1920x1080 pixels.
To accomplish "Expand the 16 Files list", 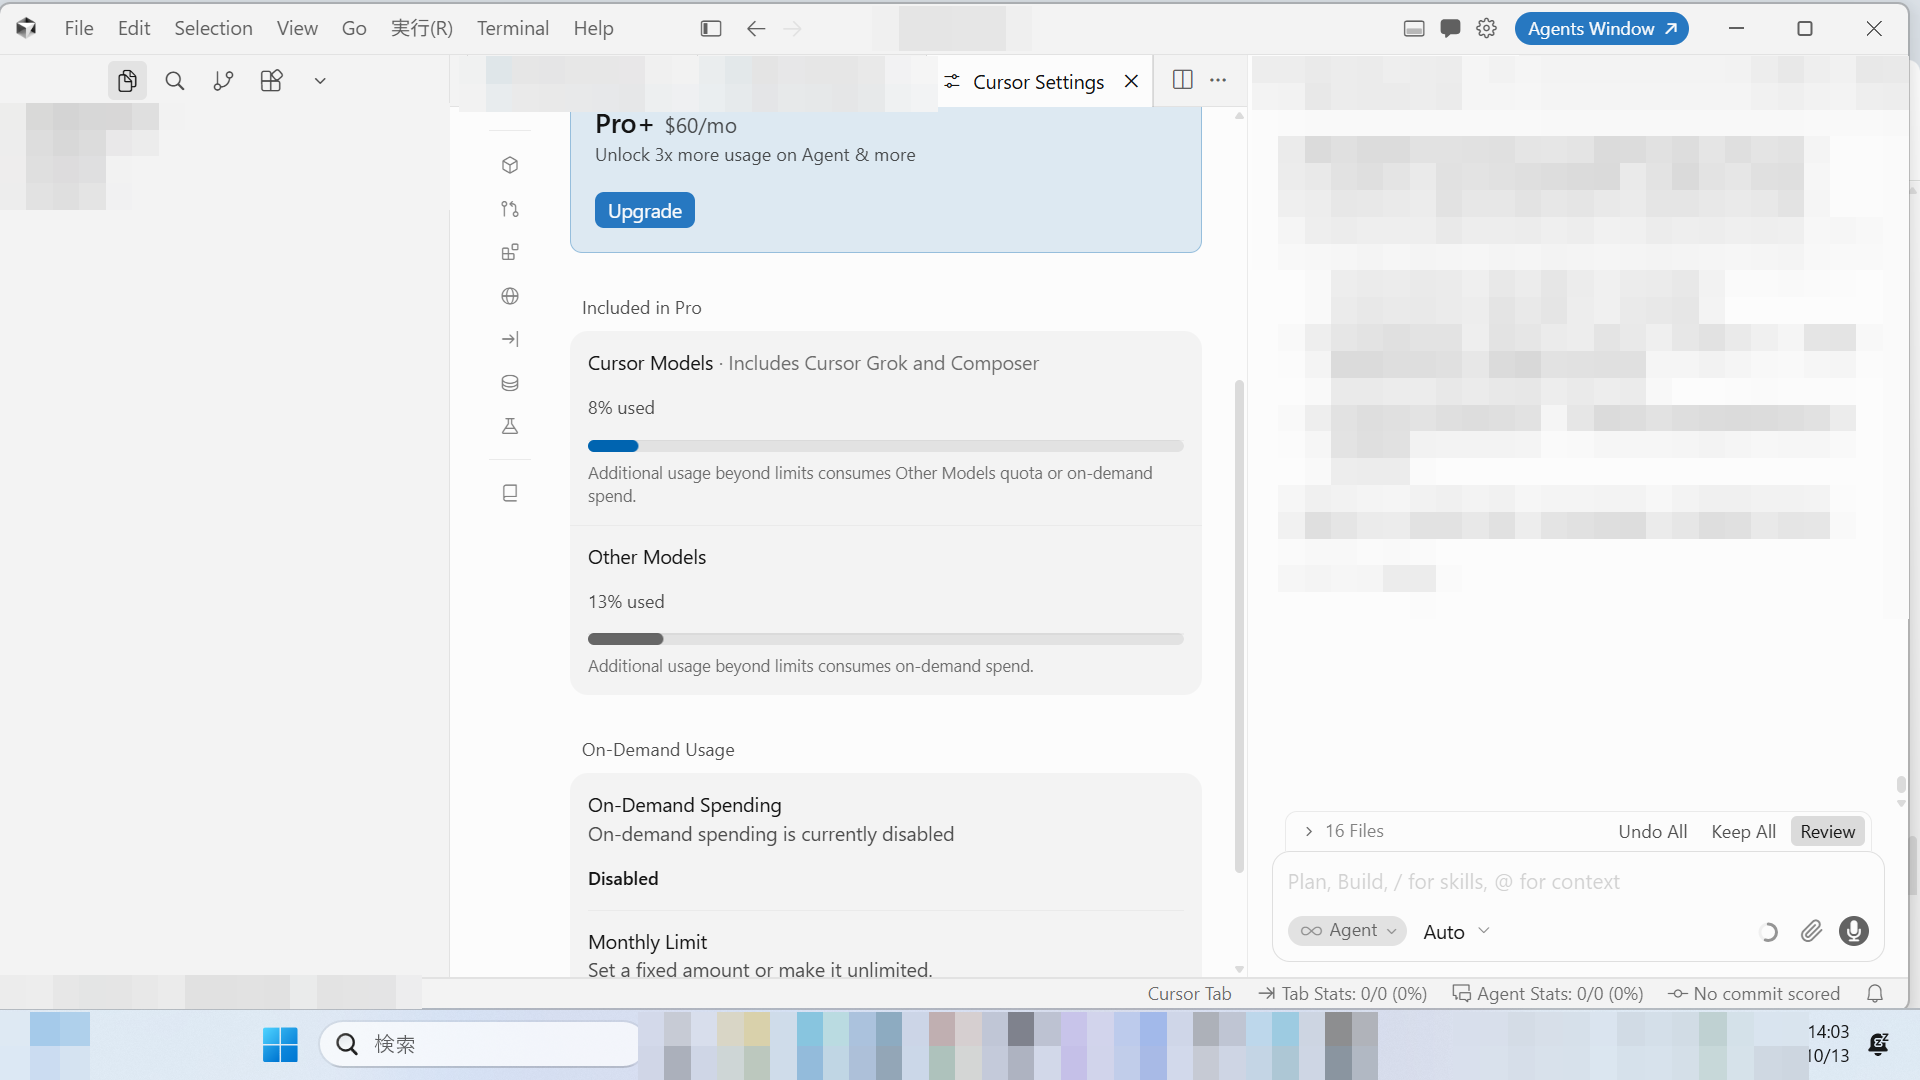I will 1344,832.
